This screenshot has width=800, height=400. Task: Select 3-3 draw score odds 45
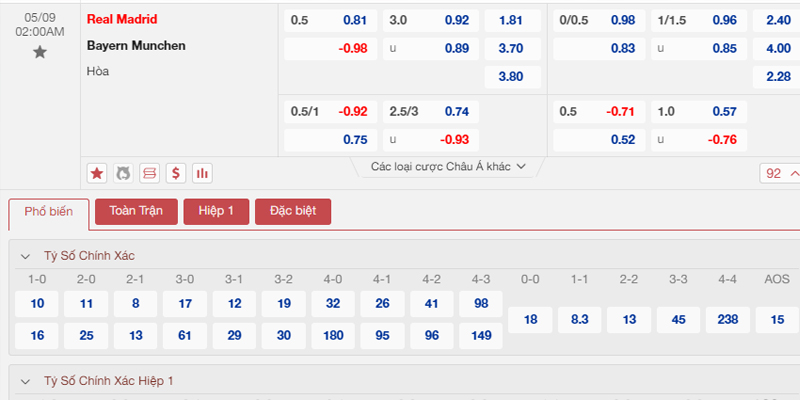[679, 320]
